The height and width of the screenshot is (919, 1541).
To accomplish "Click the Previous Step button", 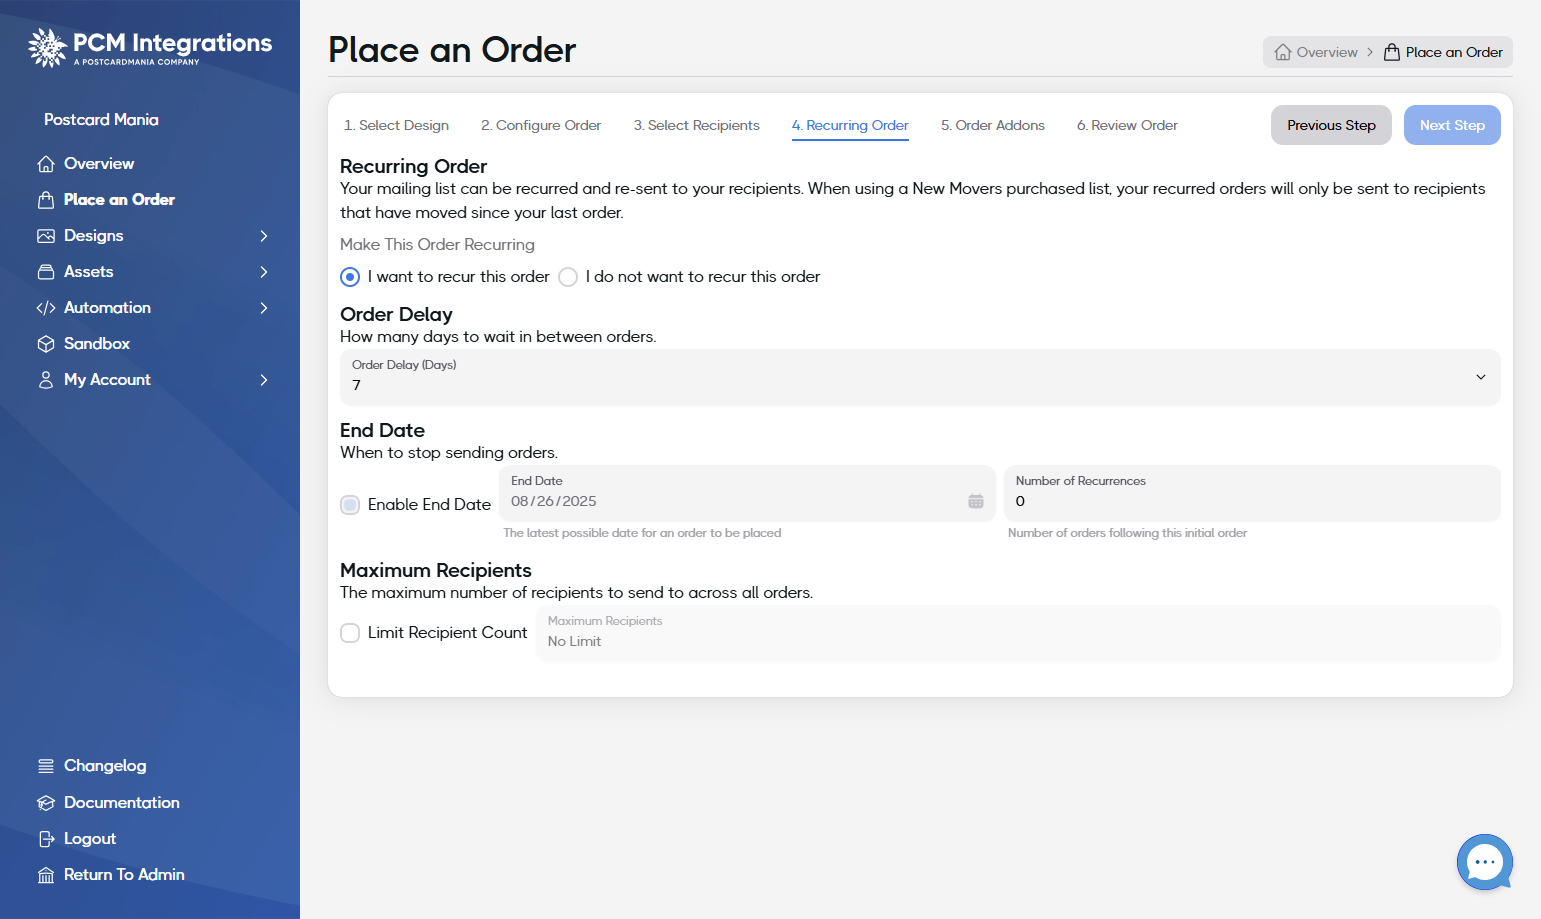I will click(x=1331, y=125).
